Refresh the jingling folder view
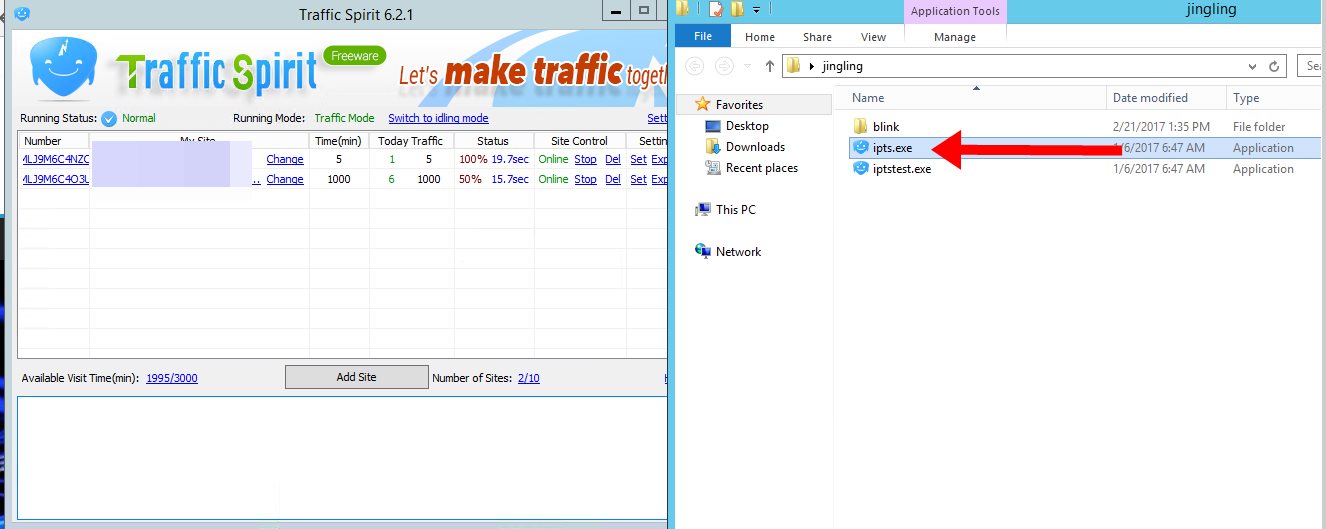The width and height of the screenshot is (1326, 529). 1274,66
